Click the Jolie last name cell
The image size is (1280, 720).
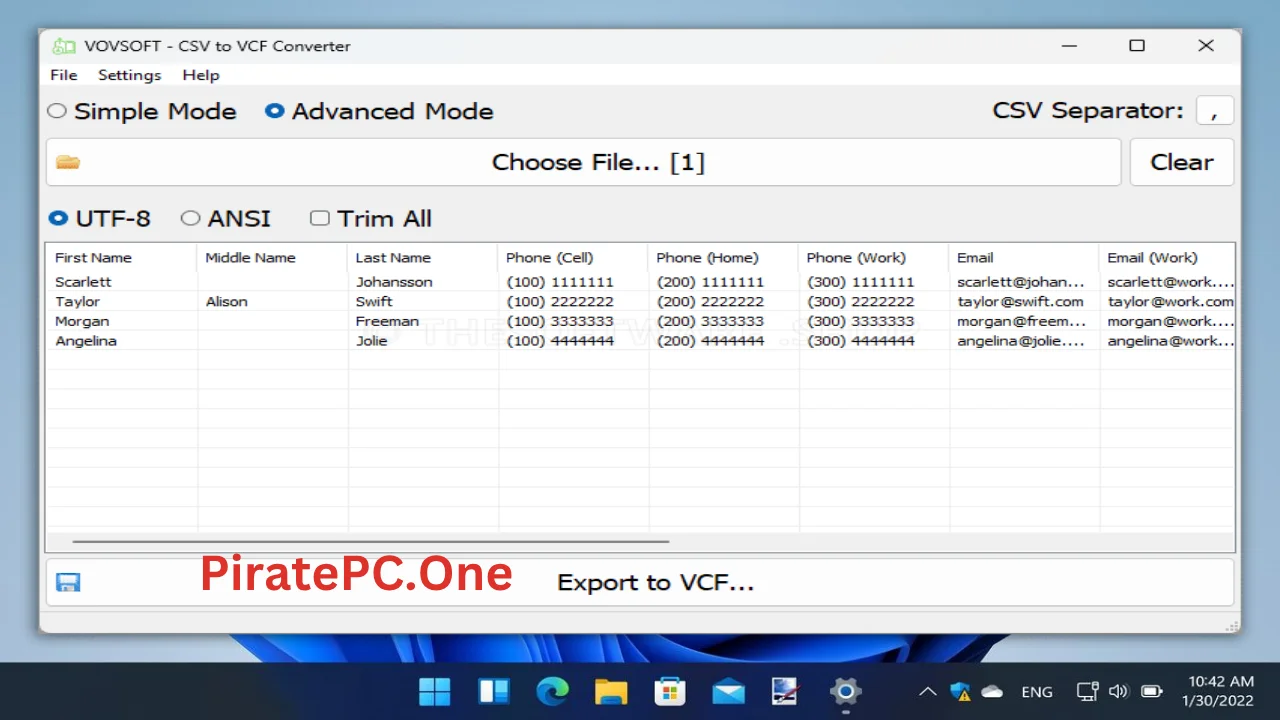pyautogui.click(x=371, y=341)
